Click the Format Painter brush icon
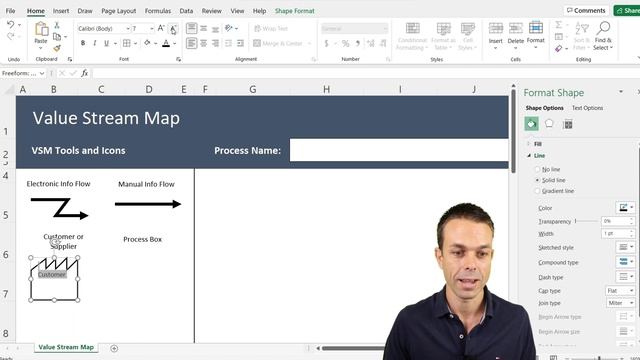The image size is (640, 360). click(57, 48)
